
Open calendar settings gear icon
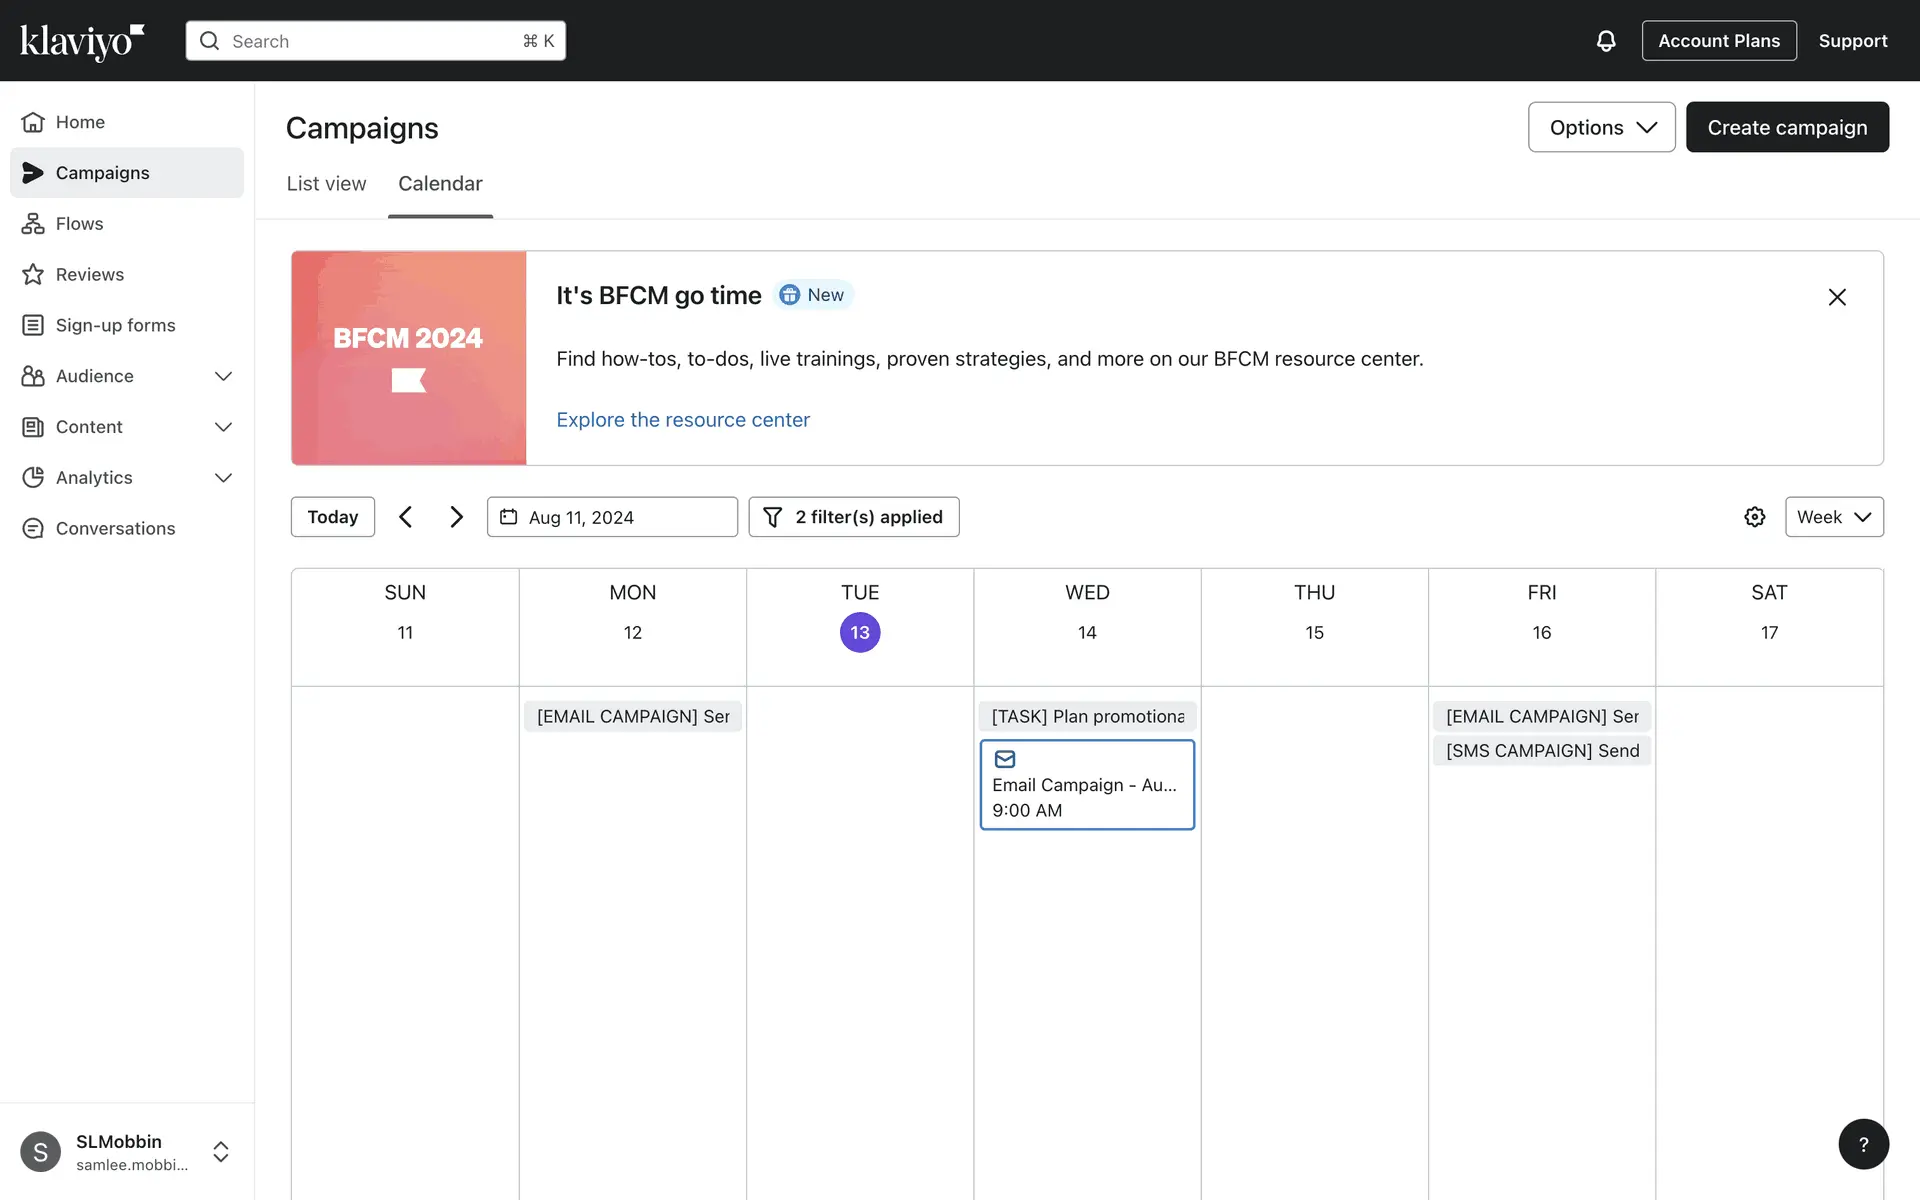[1754, 517]
